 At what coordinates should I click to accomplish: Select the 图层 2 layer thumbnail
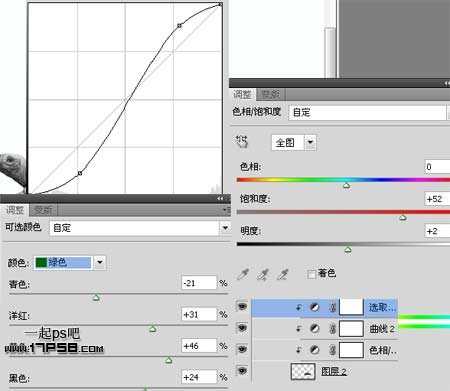(303, 371)
